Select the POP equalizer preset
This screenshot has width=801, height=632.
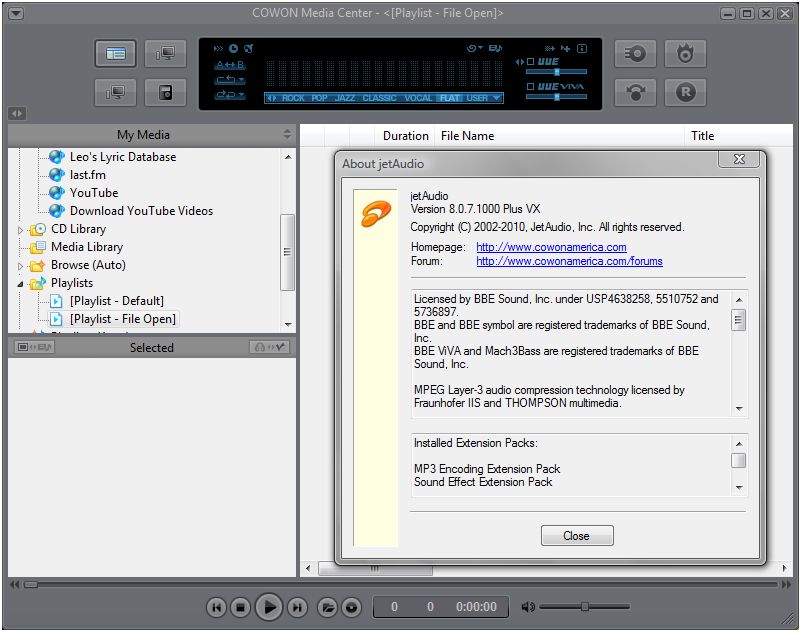coord(319,98)
